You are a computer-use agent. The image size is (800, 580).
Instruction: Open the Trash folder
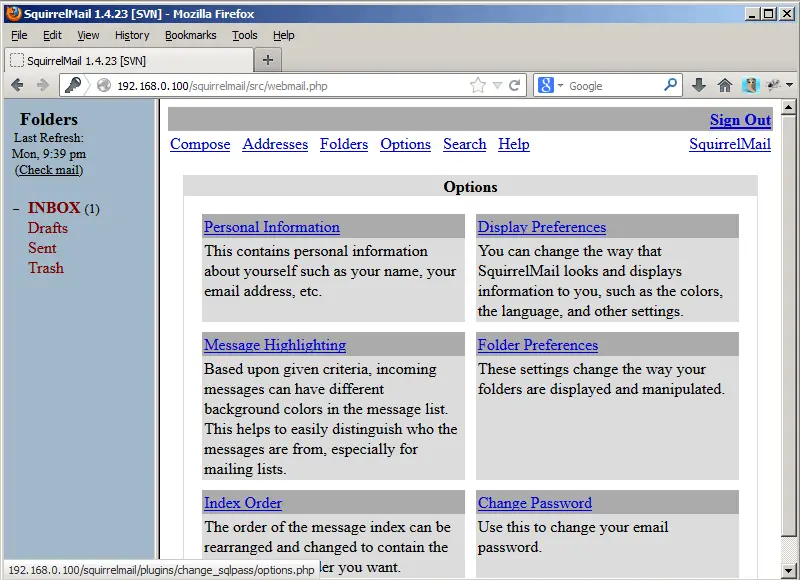46,268
